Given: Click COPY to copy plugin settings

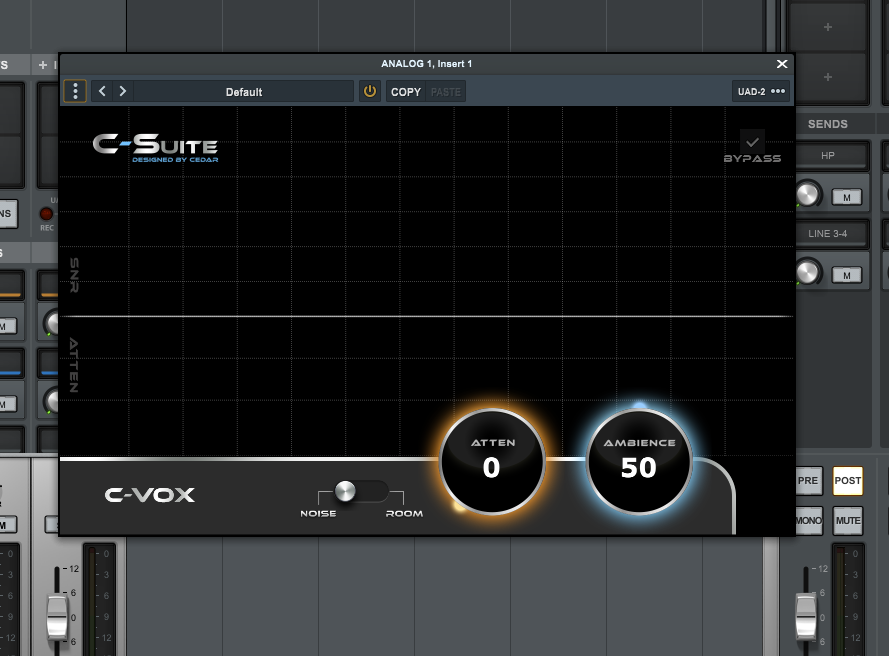Looking at the screenshot, I should tap(406, 91).
